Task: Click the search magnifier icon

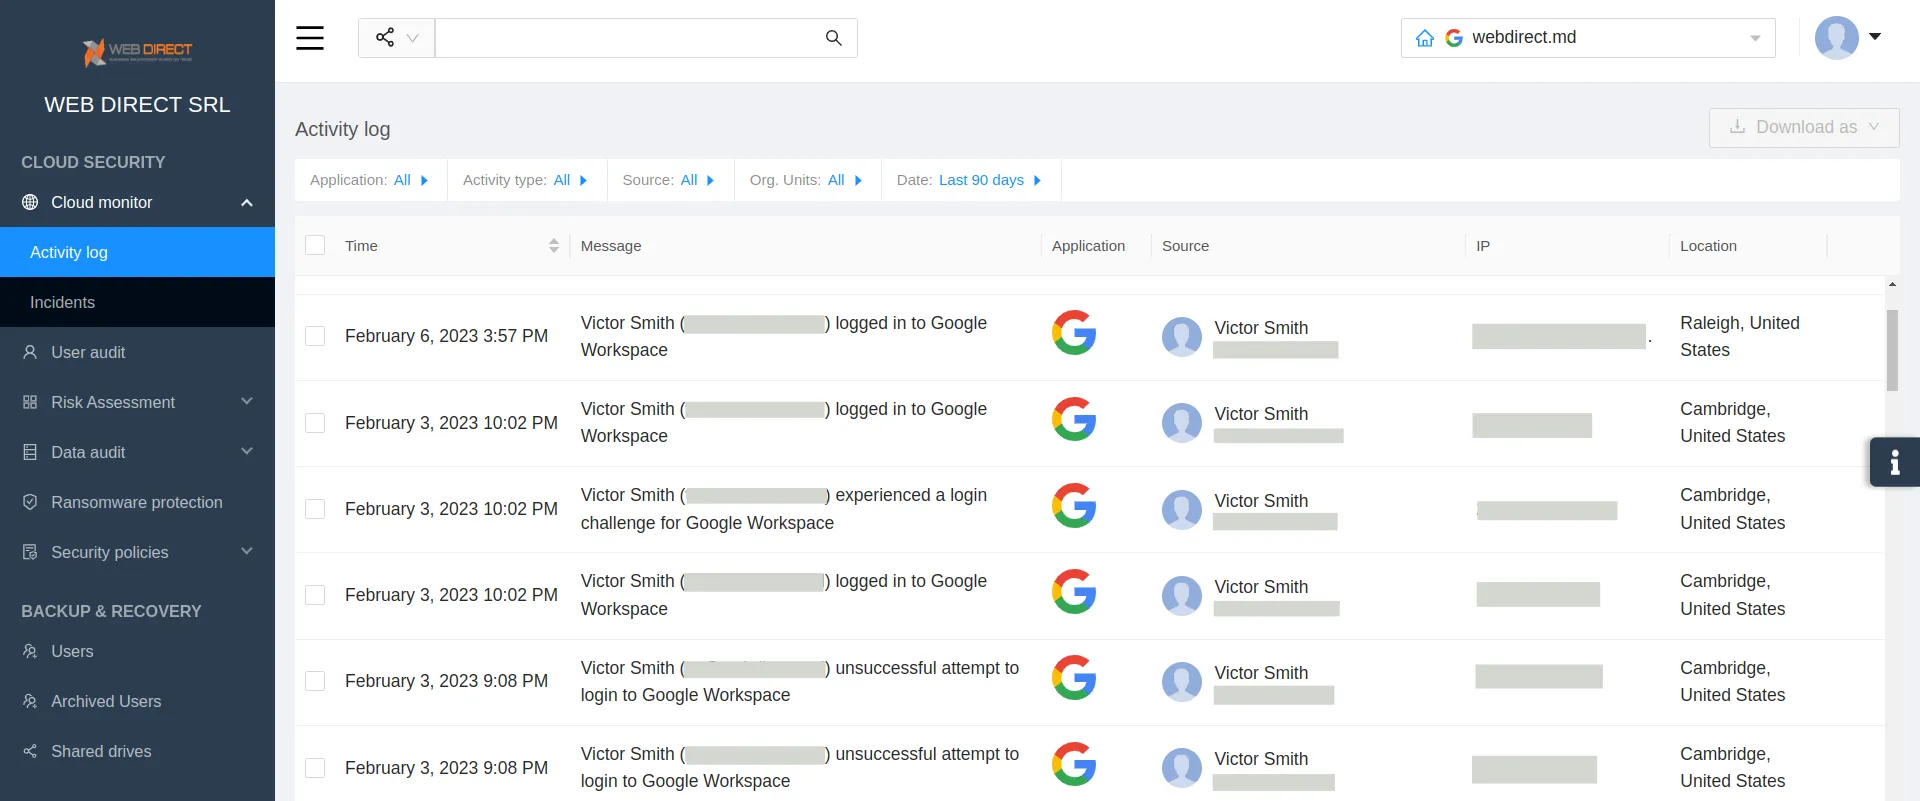Action: pos(833,38)
